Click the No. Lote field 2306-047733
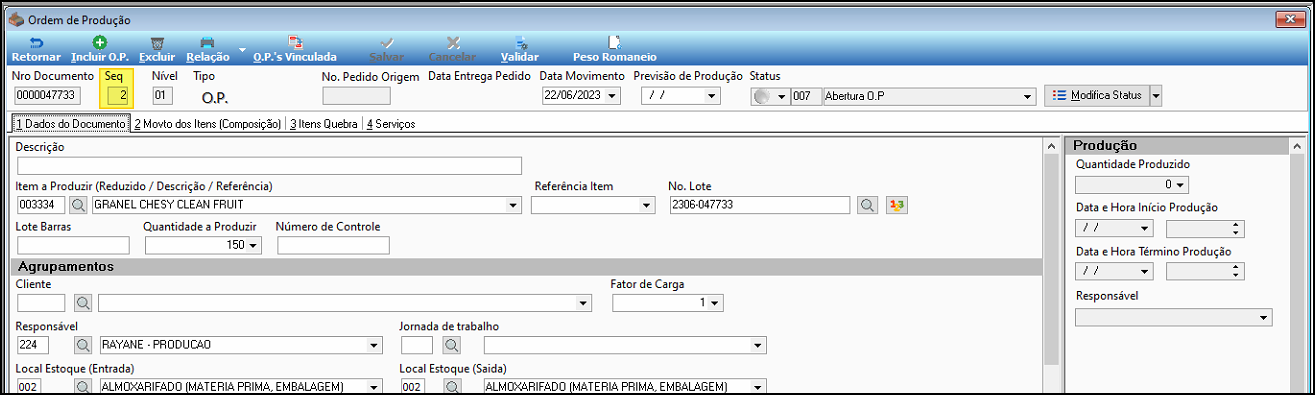The image size is (1315, 395). tap(760, 205)
